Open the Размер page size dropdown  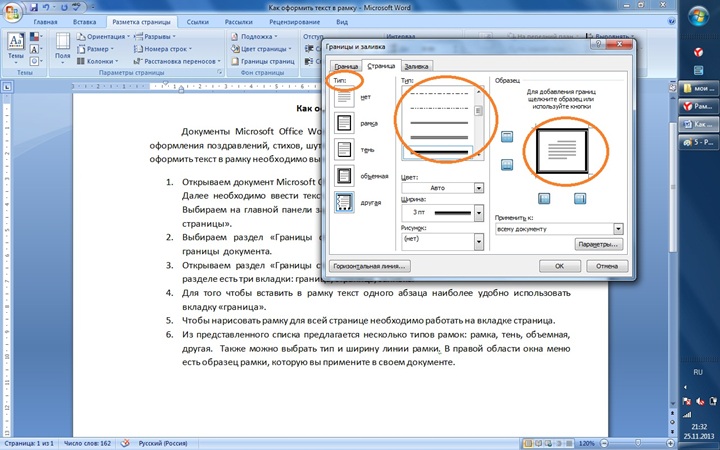coord(96,49)
